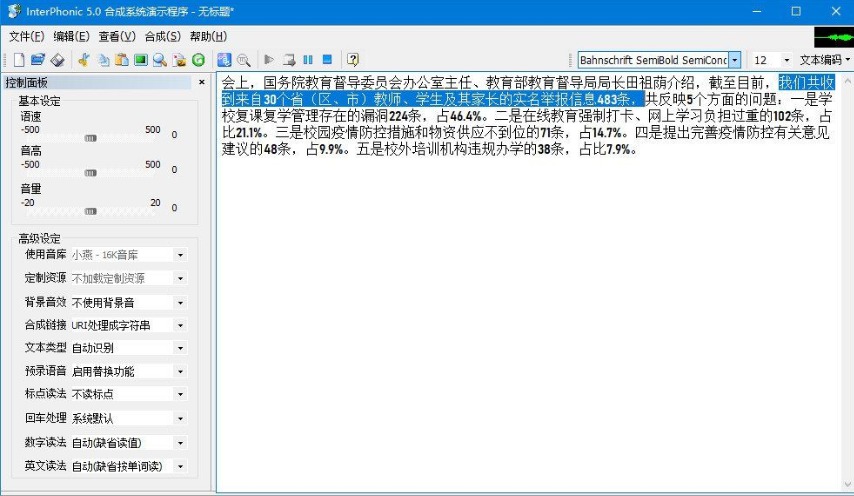Click the New document icon

click(x=18, y=60)
